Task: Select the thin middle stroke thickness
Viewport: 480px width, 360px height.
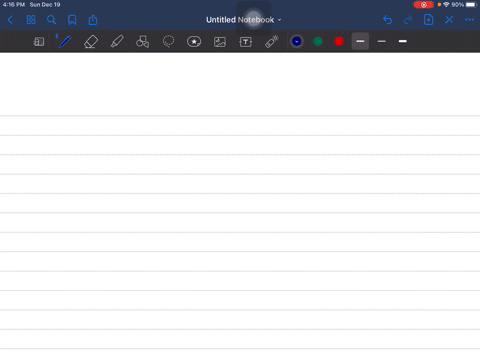Action: pyautogui.click(x=382, y=41)
